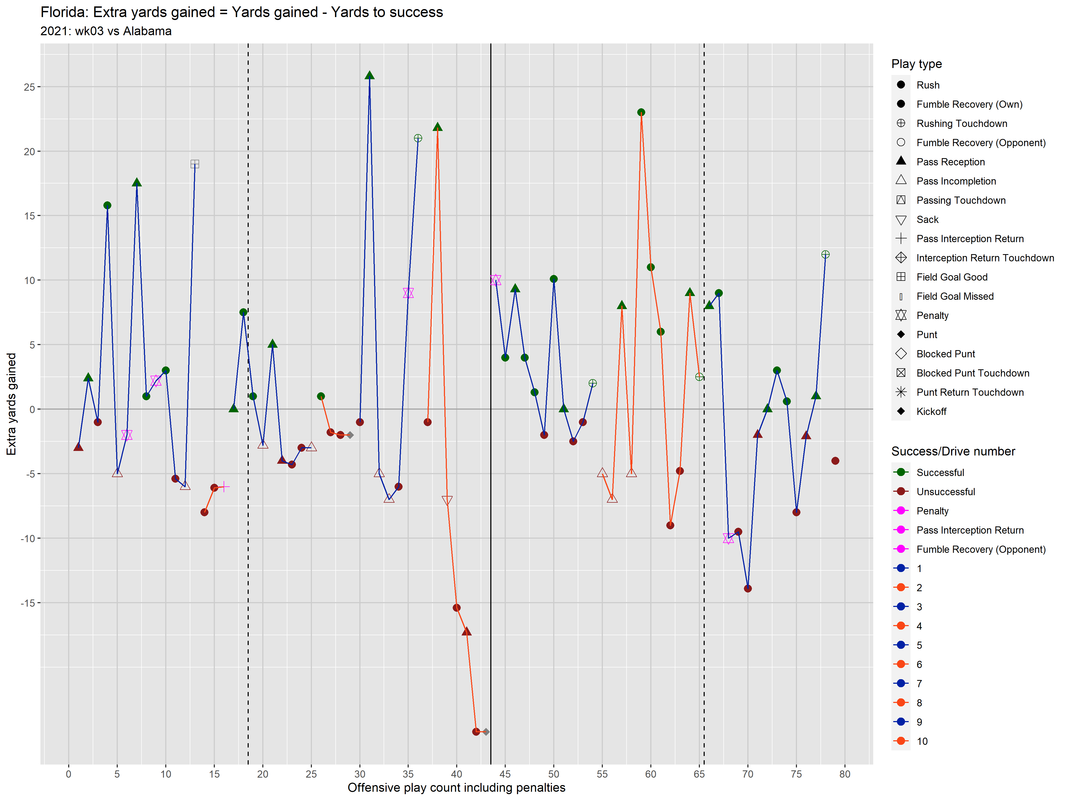Viewport: 1067px width, 800px height.
Task: Click the orange drive 2 legend swatch
Action: pyautogui.click(x=900, y=587)
